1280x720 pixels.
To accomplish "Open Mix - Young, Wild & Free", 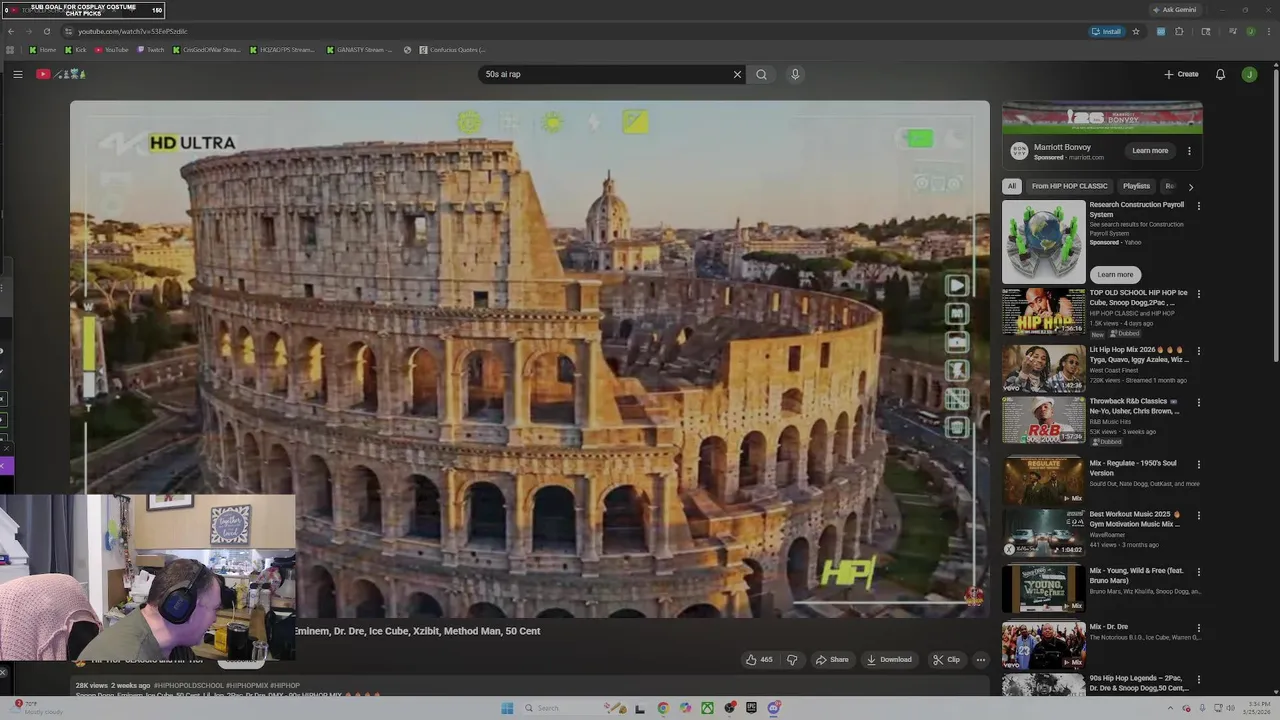I will coord(1136,575).
